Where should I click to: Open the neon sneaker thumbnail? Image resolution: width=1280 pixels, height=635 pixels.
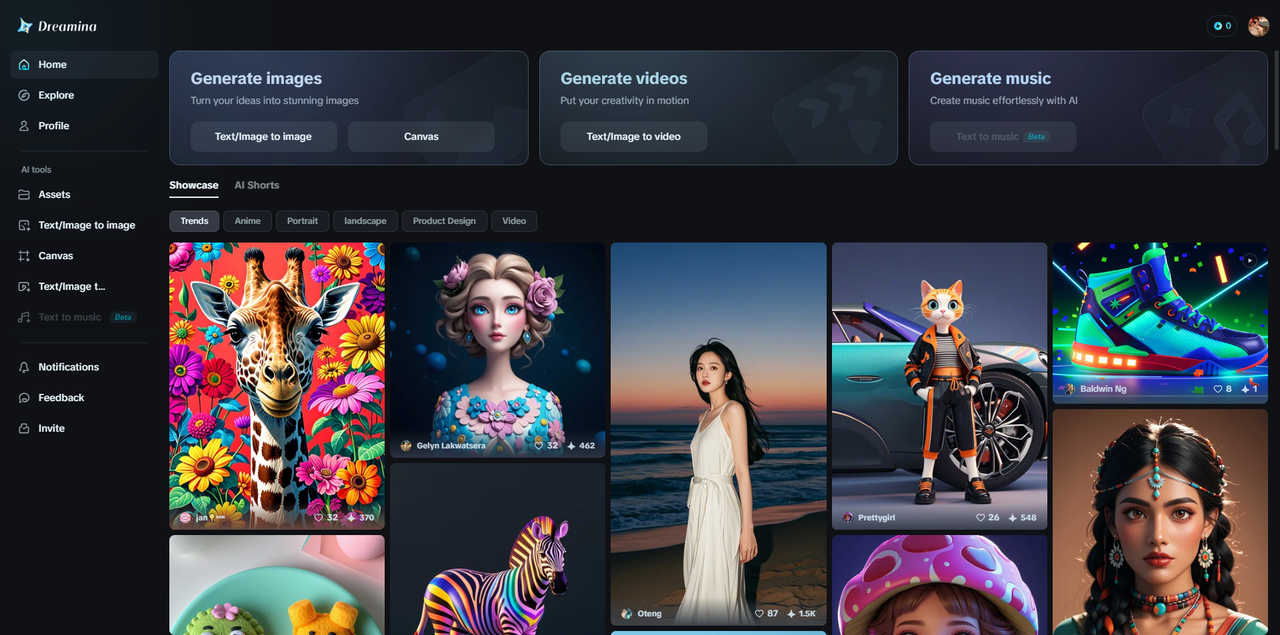pos(1160,322)
